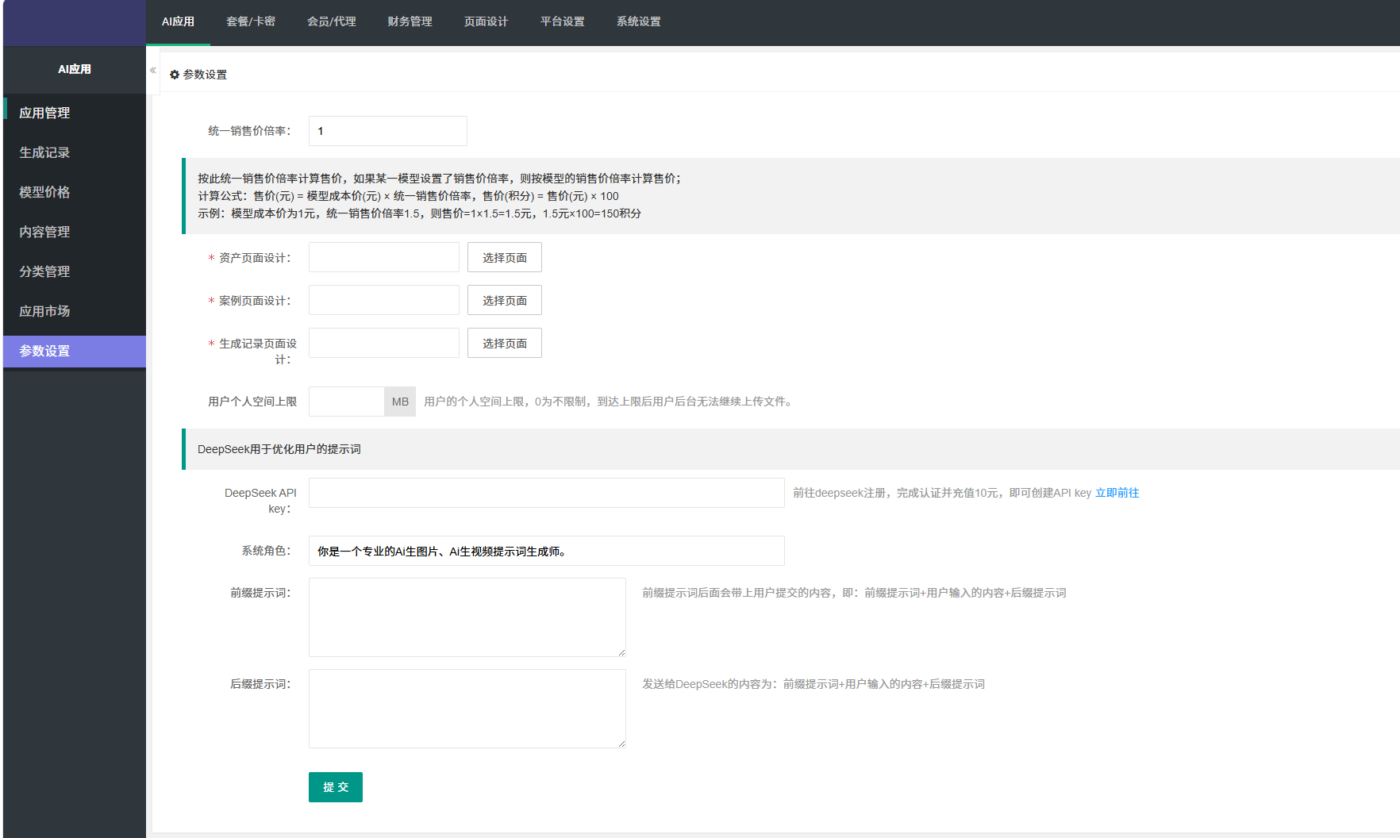
Task: Focus the 前缀提示词 textarea
Action: click(467, 617)
